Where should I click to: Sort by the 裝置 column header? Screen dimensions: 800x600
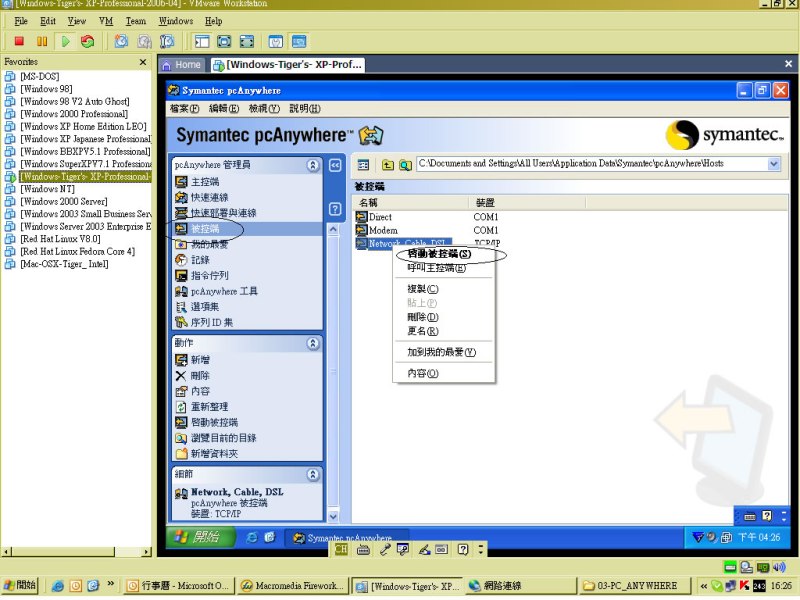[x=527, y=203]
